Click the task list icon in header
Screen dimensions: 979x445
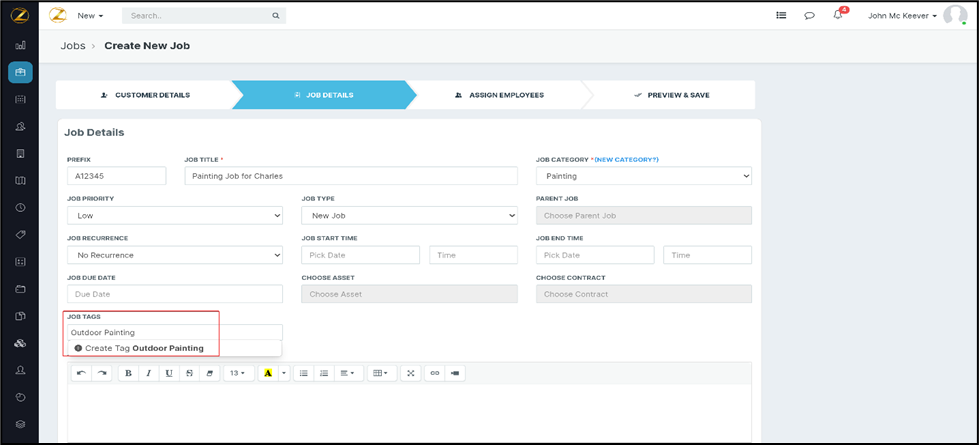click(781, 16)
